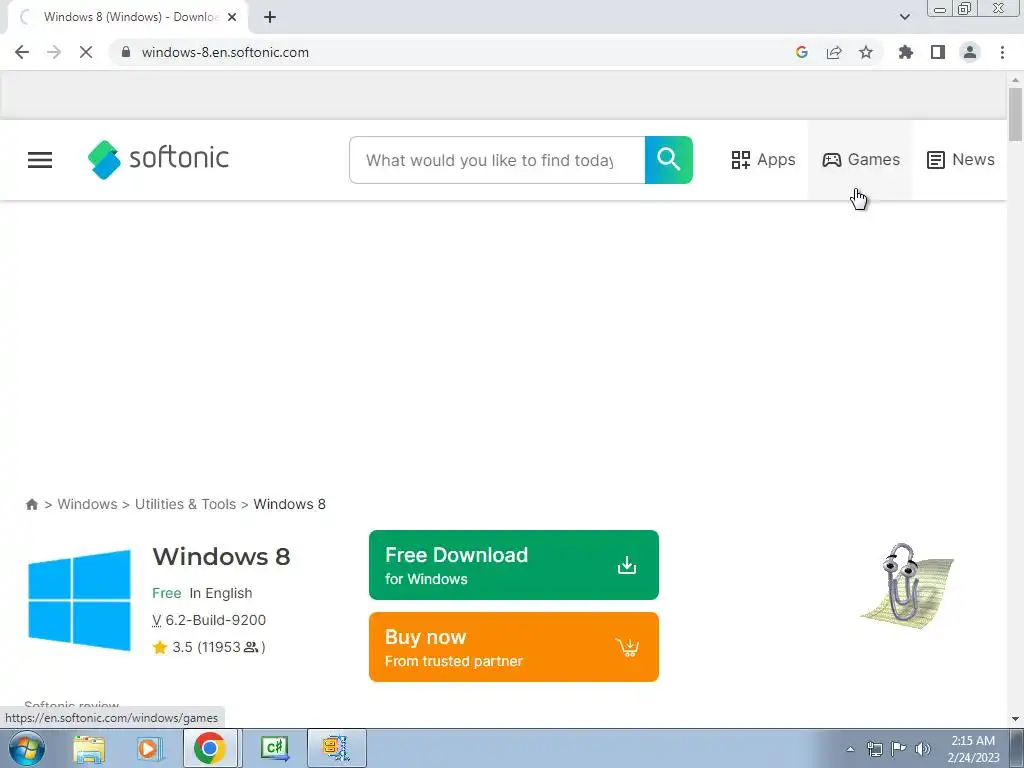Share this page icon
1024x768 pixels.
coord(834,52)
